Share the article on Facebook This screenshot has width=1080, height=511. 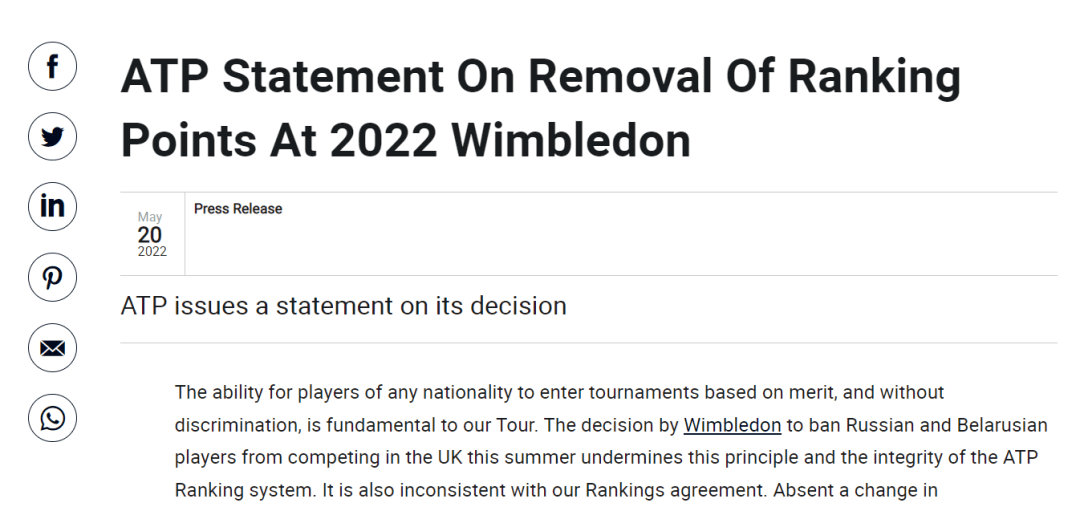(x=52, y=66)
